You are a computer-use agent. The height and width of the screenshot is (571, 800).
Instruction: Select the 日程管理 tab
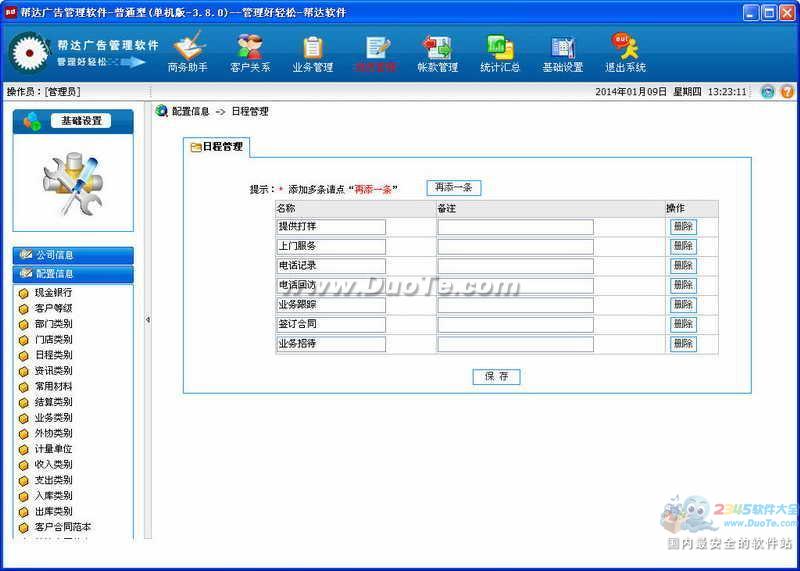(x=218, y=147)
